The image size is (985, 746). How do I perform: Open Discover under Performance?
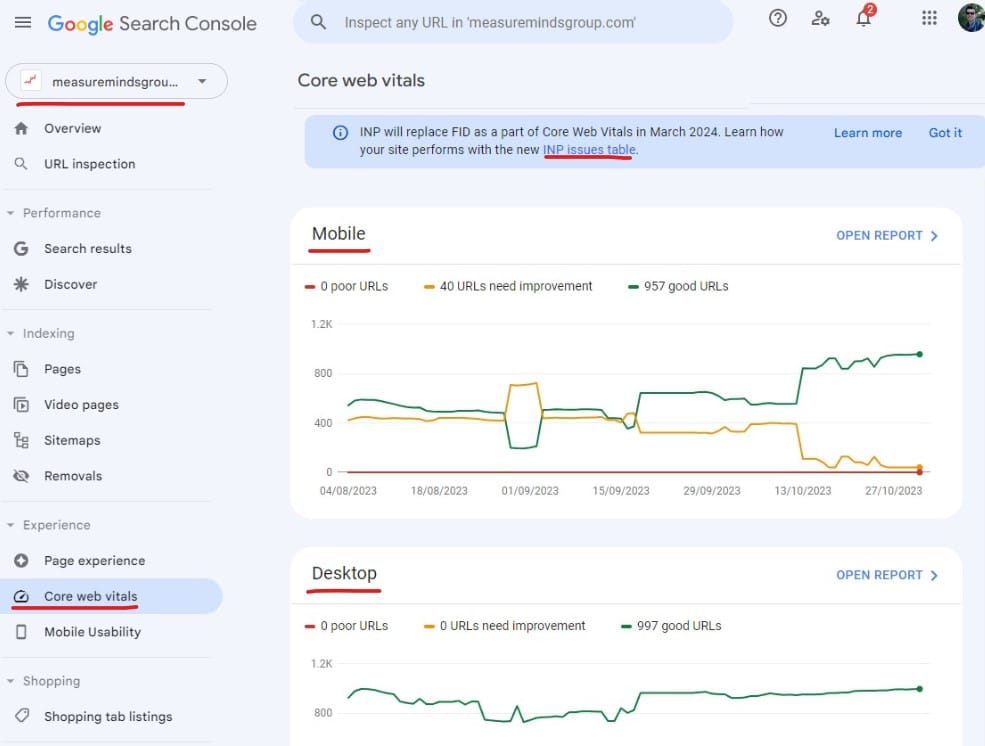(70, 284)
